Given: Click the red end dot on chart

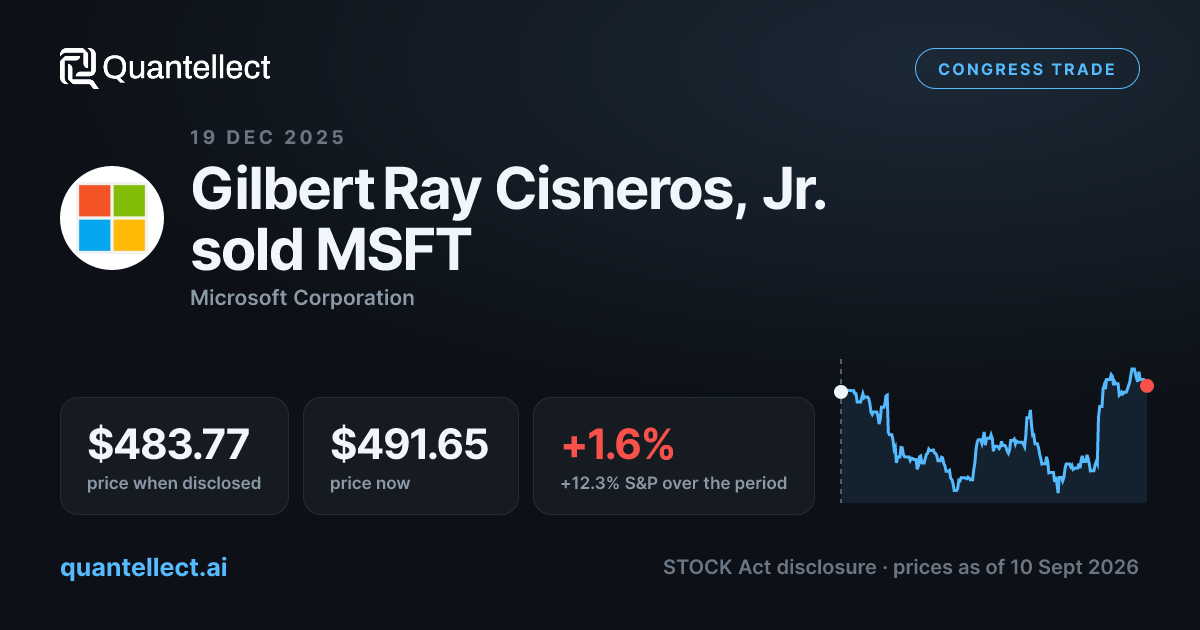Looking at the screenshot, I should 1147,386.
